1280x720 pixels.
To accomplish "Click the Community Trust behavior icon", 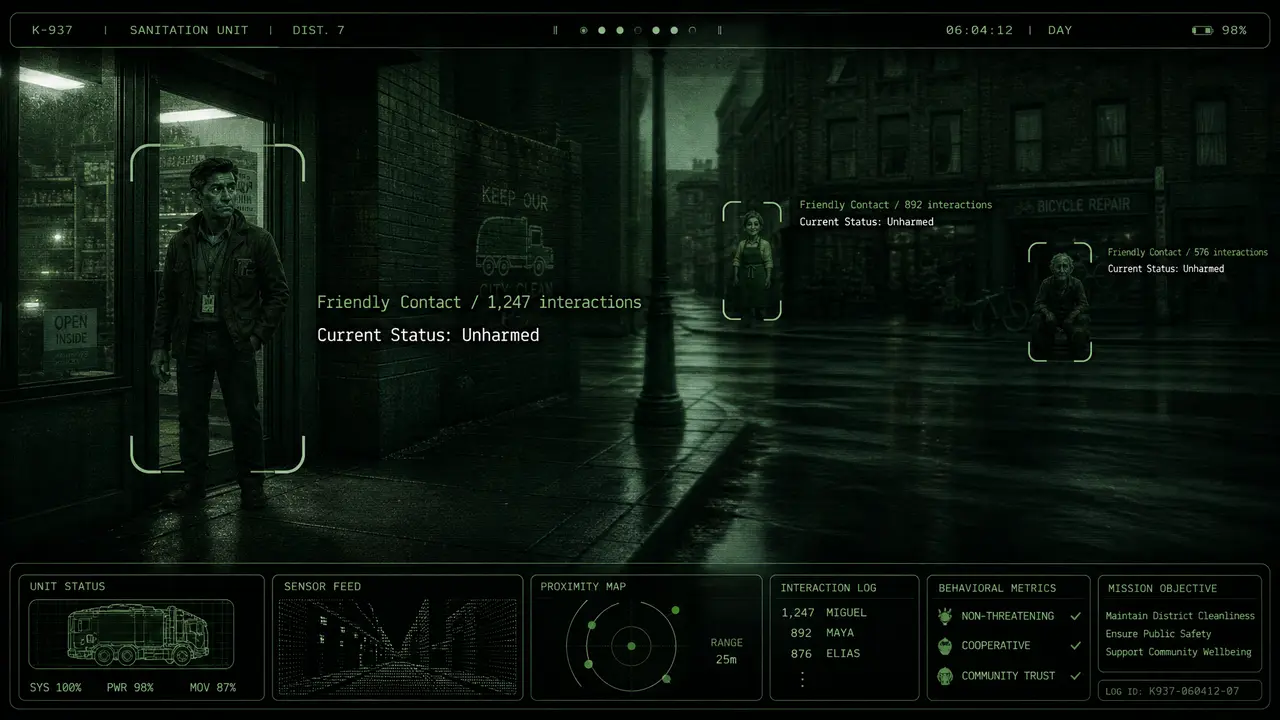I will click(945, 676).
